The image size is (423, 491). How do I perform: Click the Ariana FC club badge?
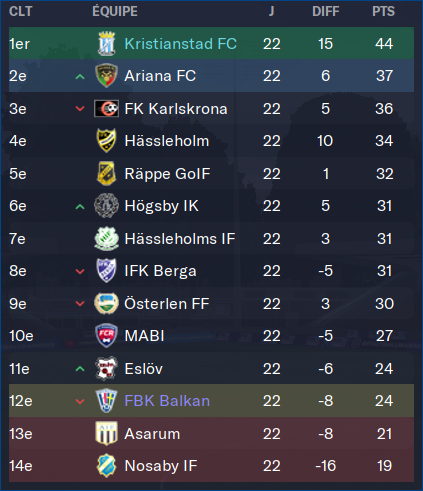coord(106,76)
